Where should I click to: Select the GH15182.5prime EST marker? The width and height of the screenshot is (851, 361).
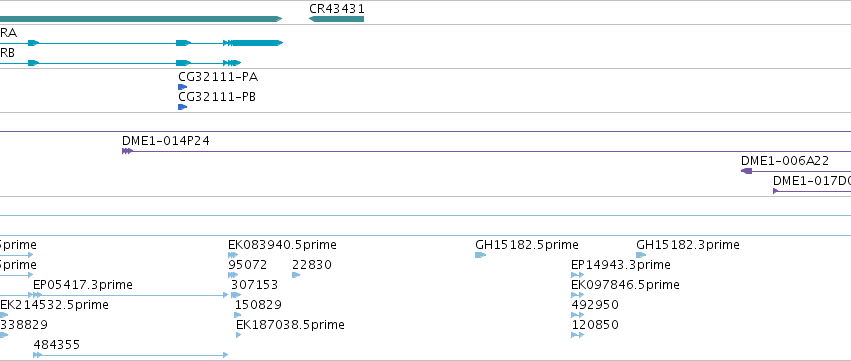480,255
